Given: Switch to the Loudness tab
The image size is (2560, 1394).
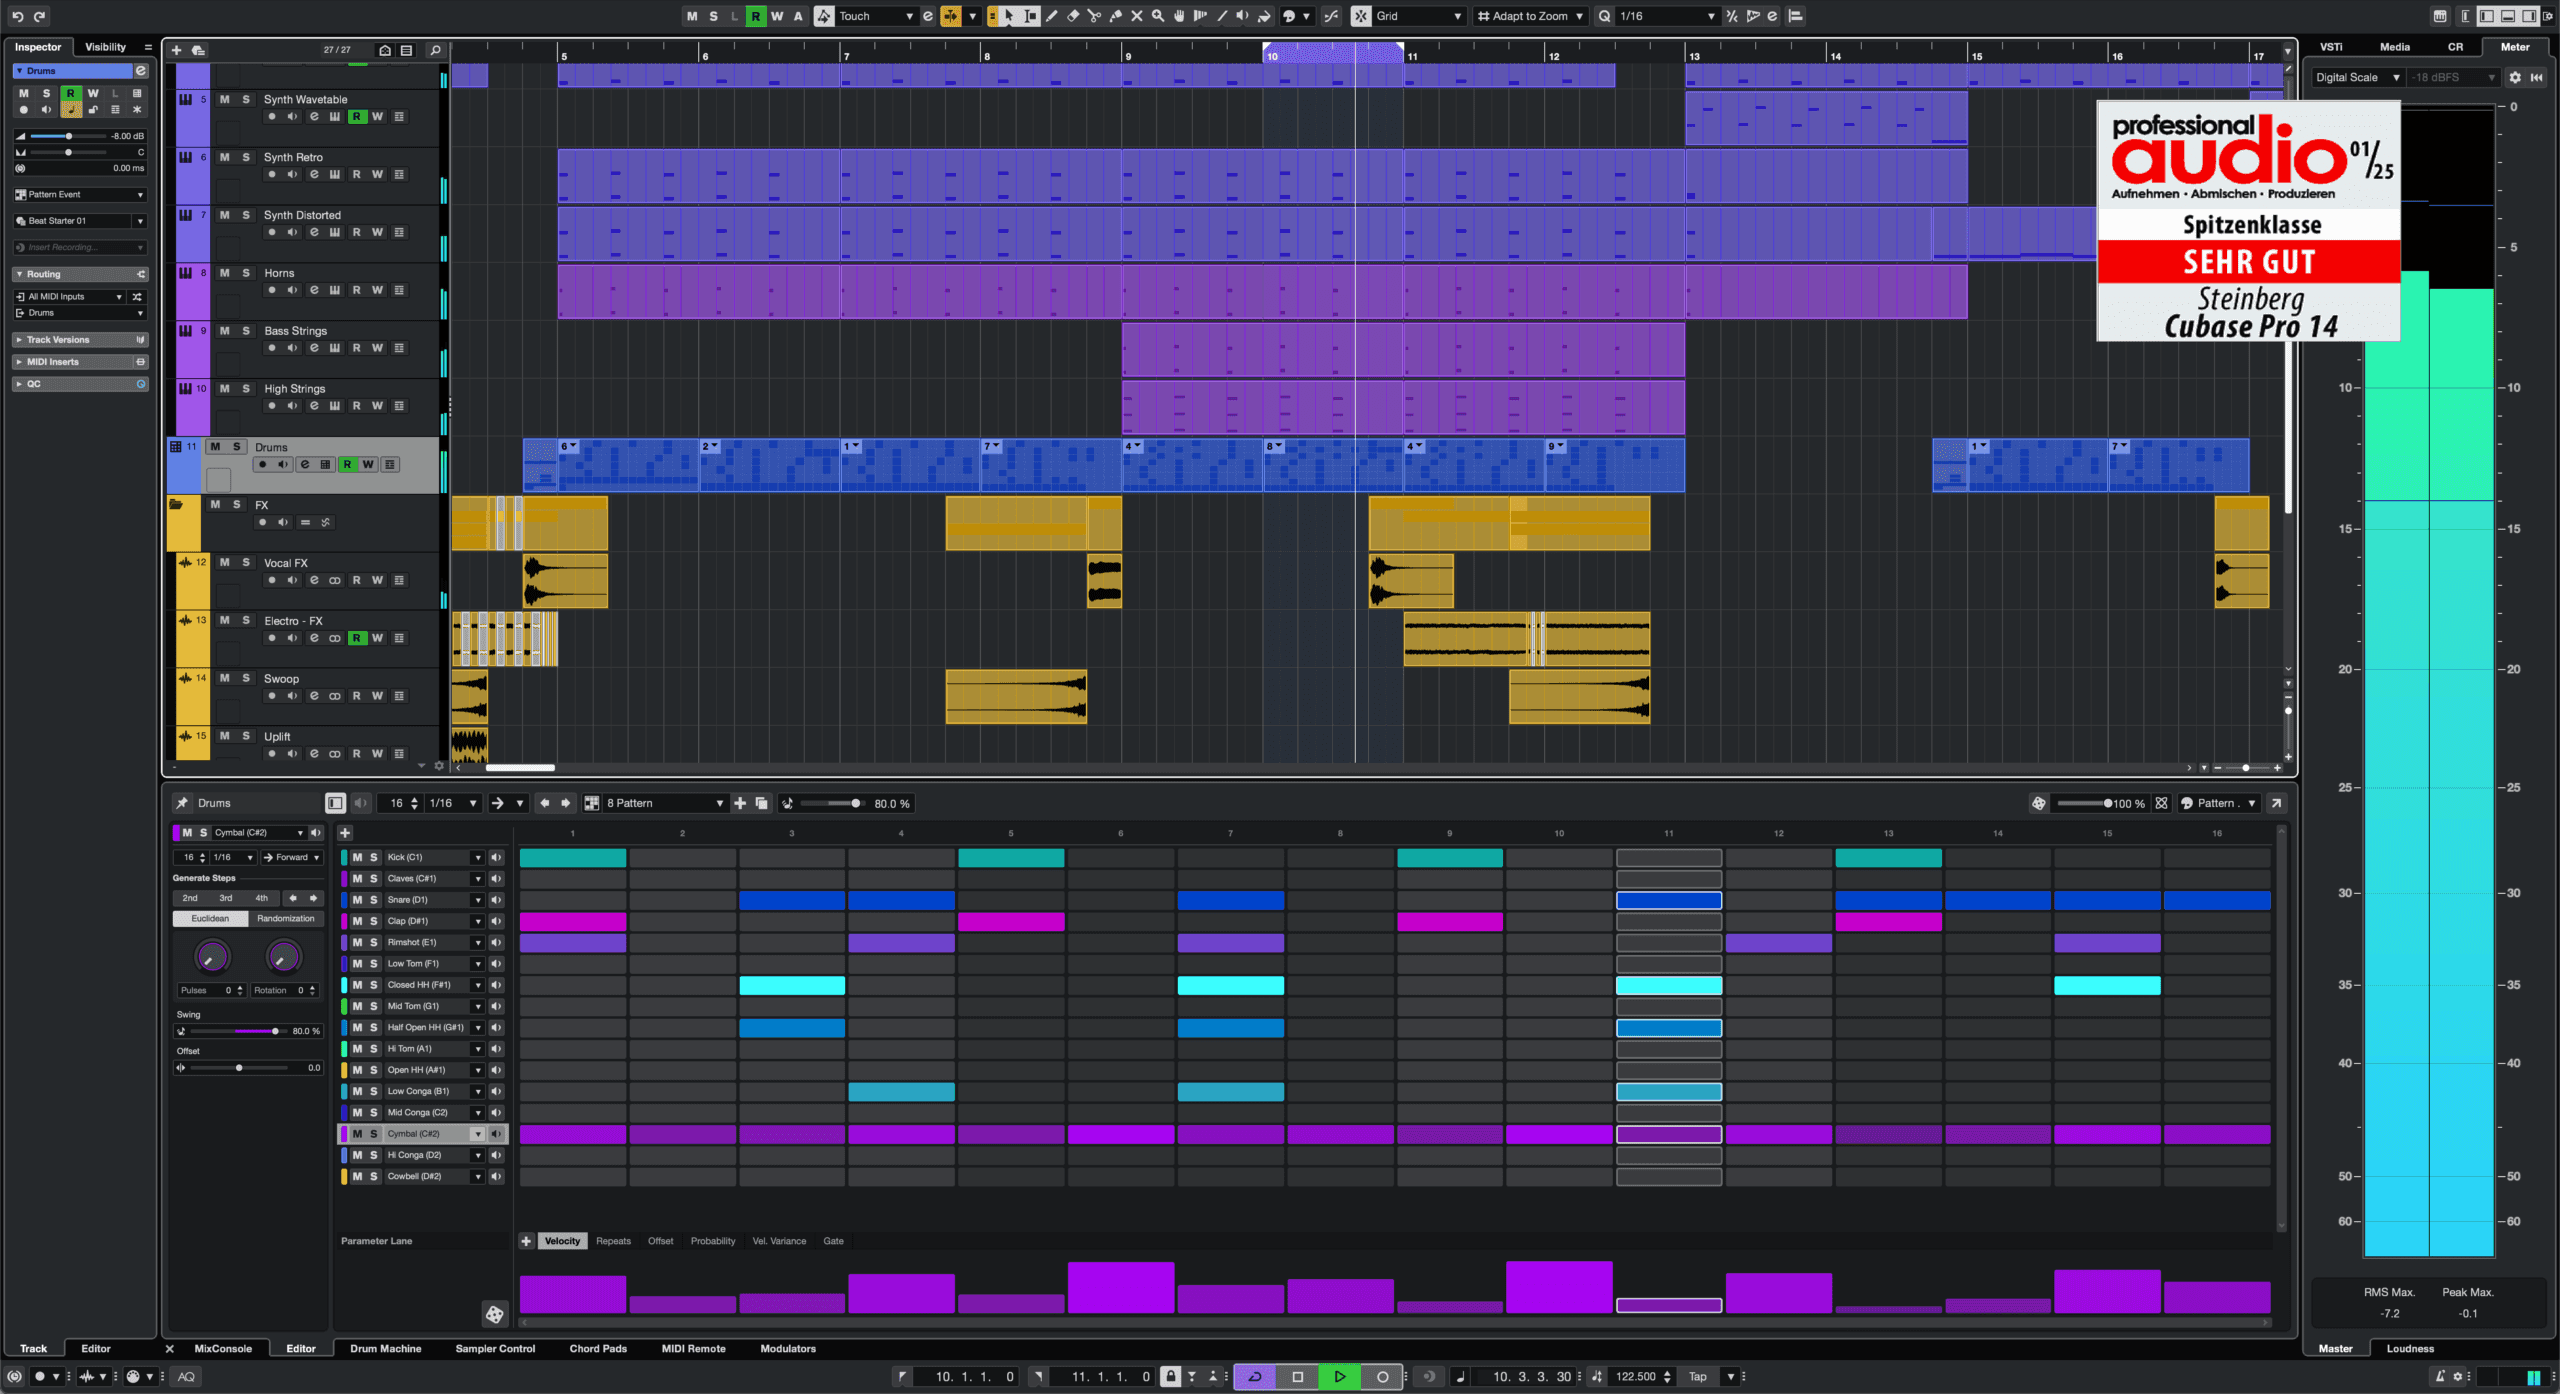Looking at the screenshot, I should (2410, 1349).
